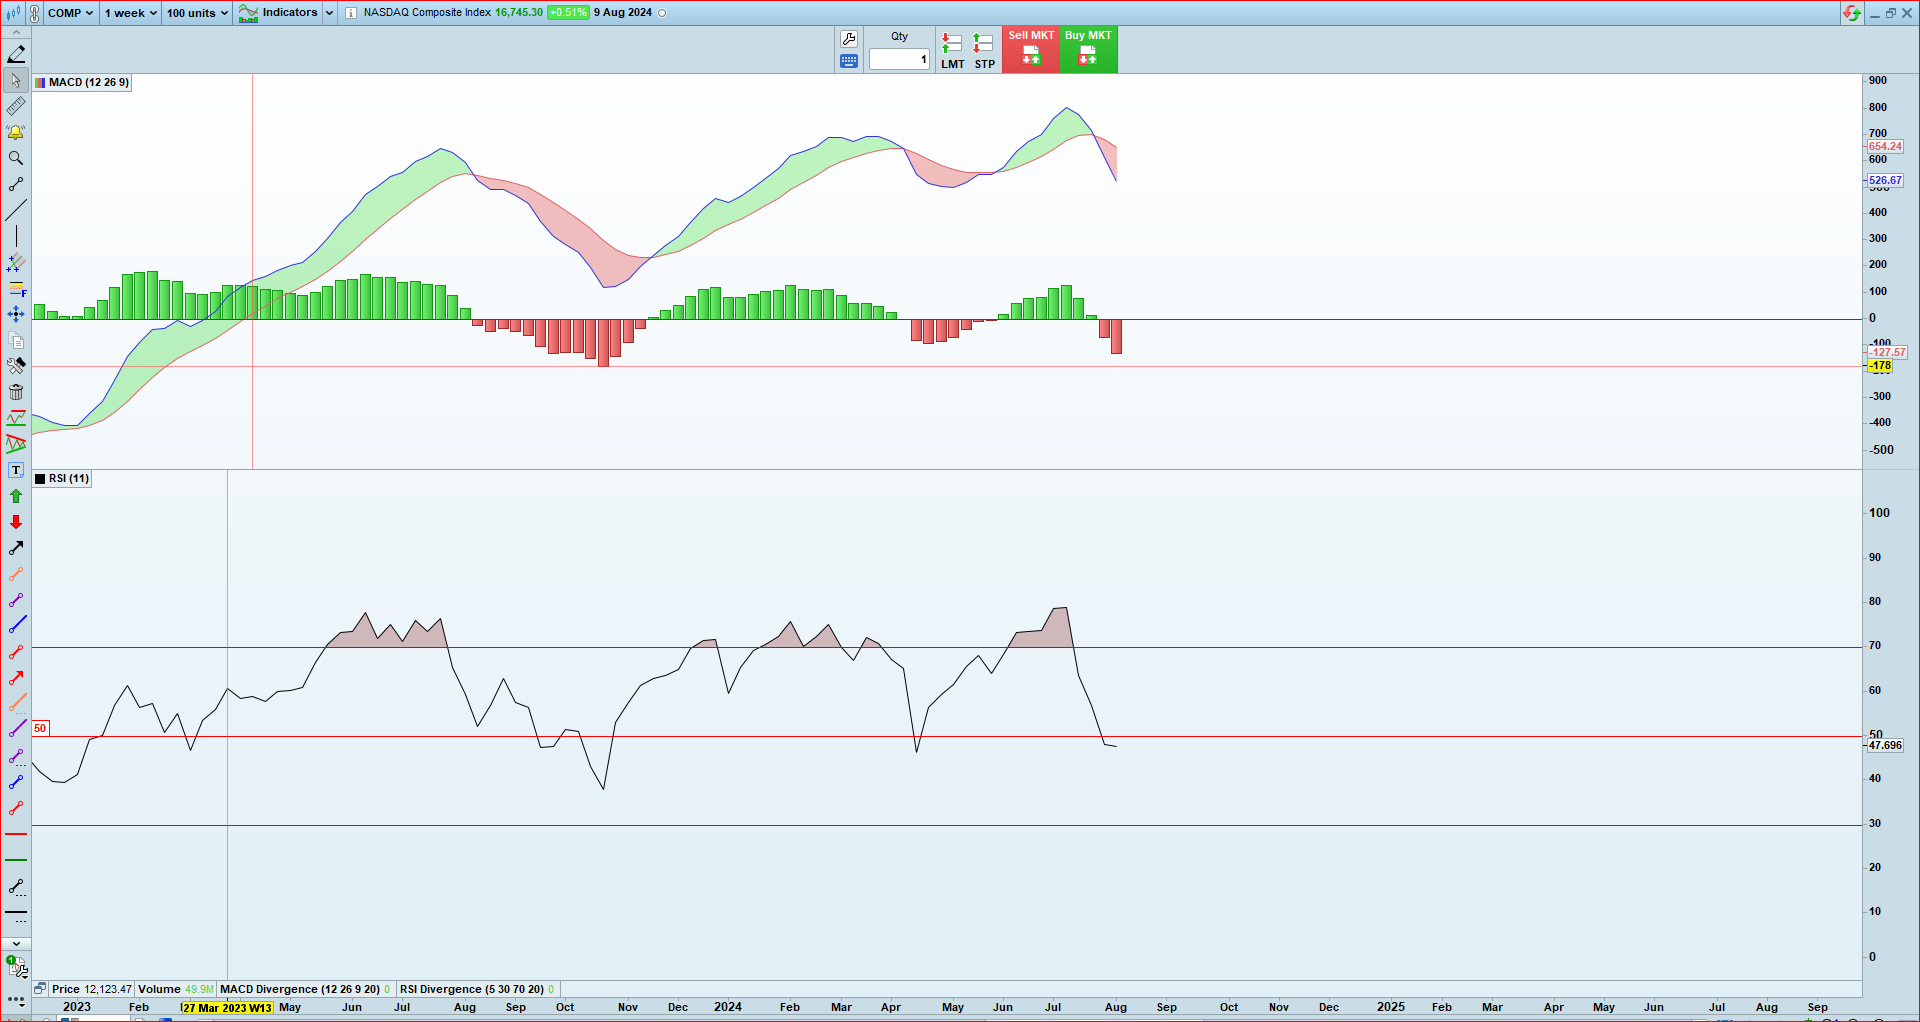Select the cursor pointer tool

pos(16,80)
